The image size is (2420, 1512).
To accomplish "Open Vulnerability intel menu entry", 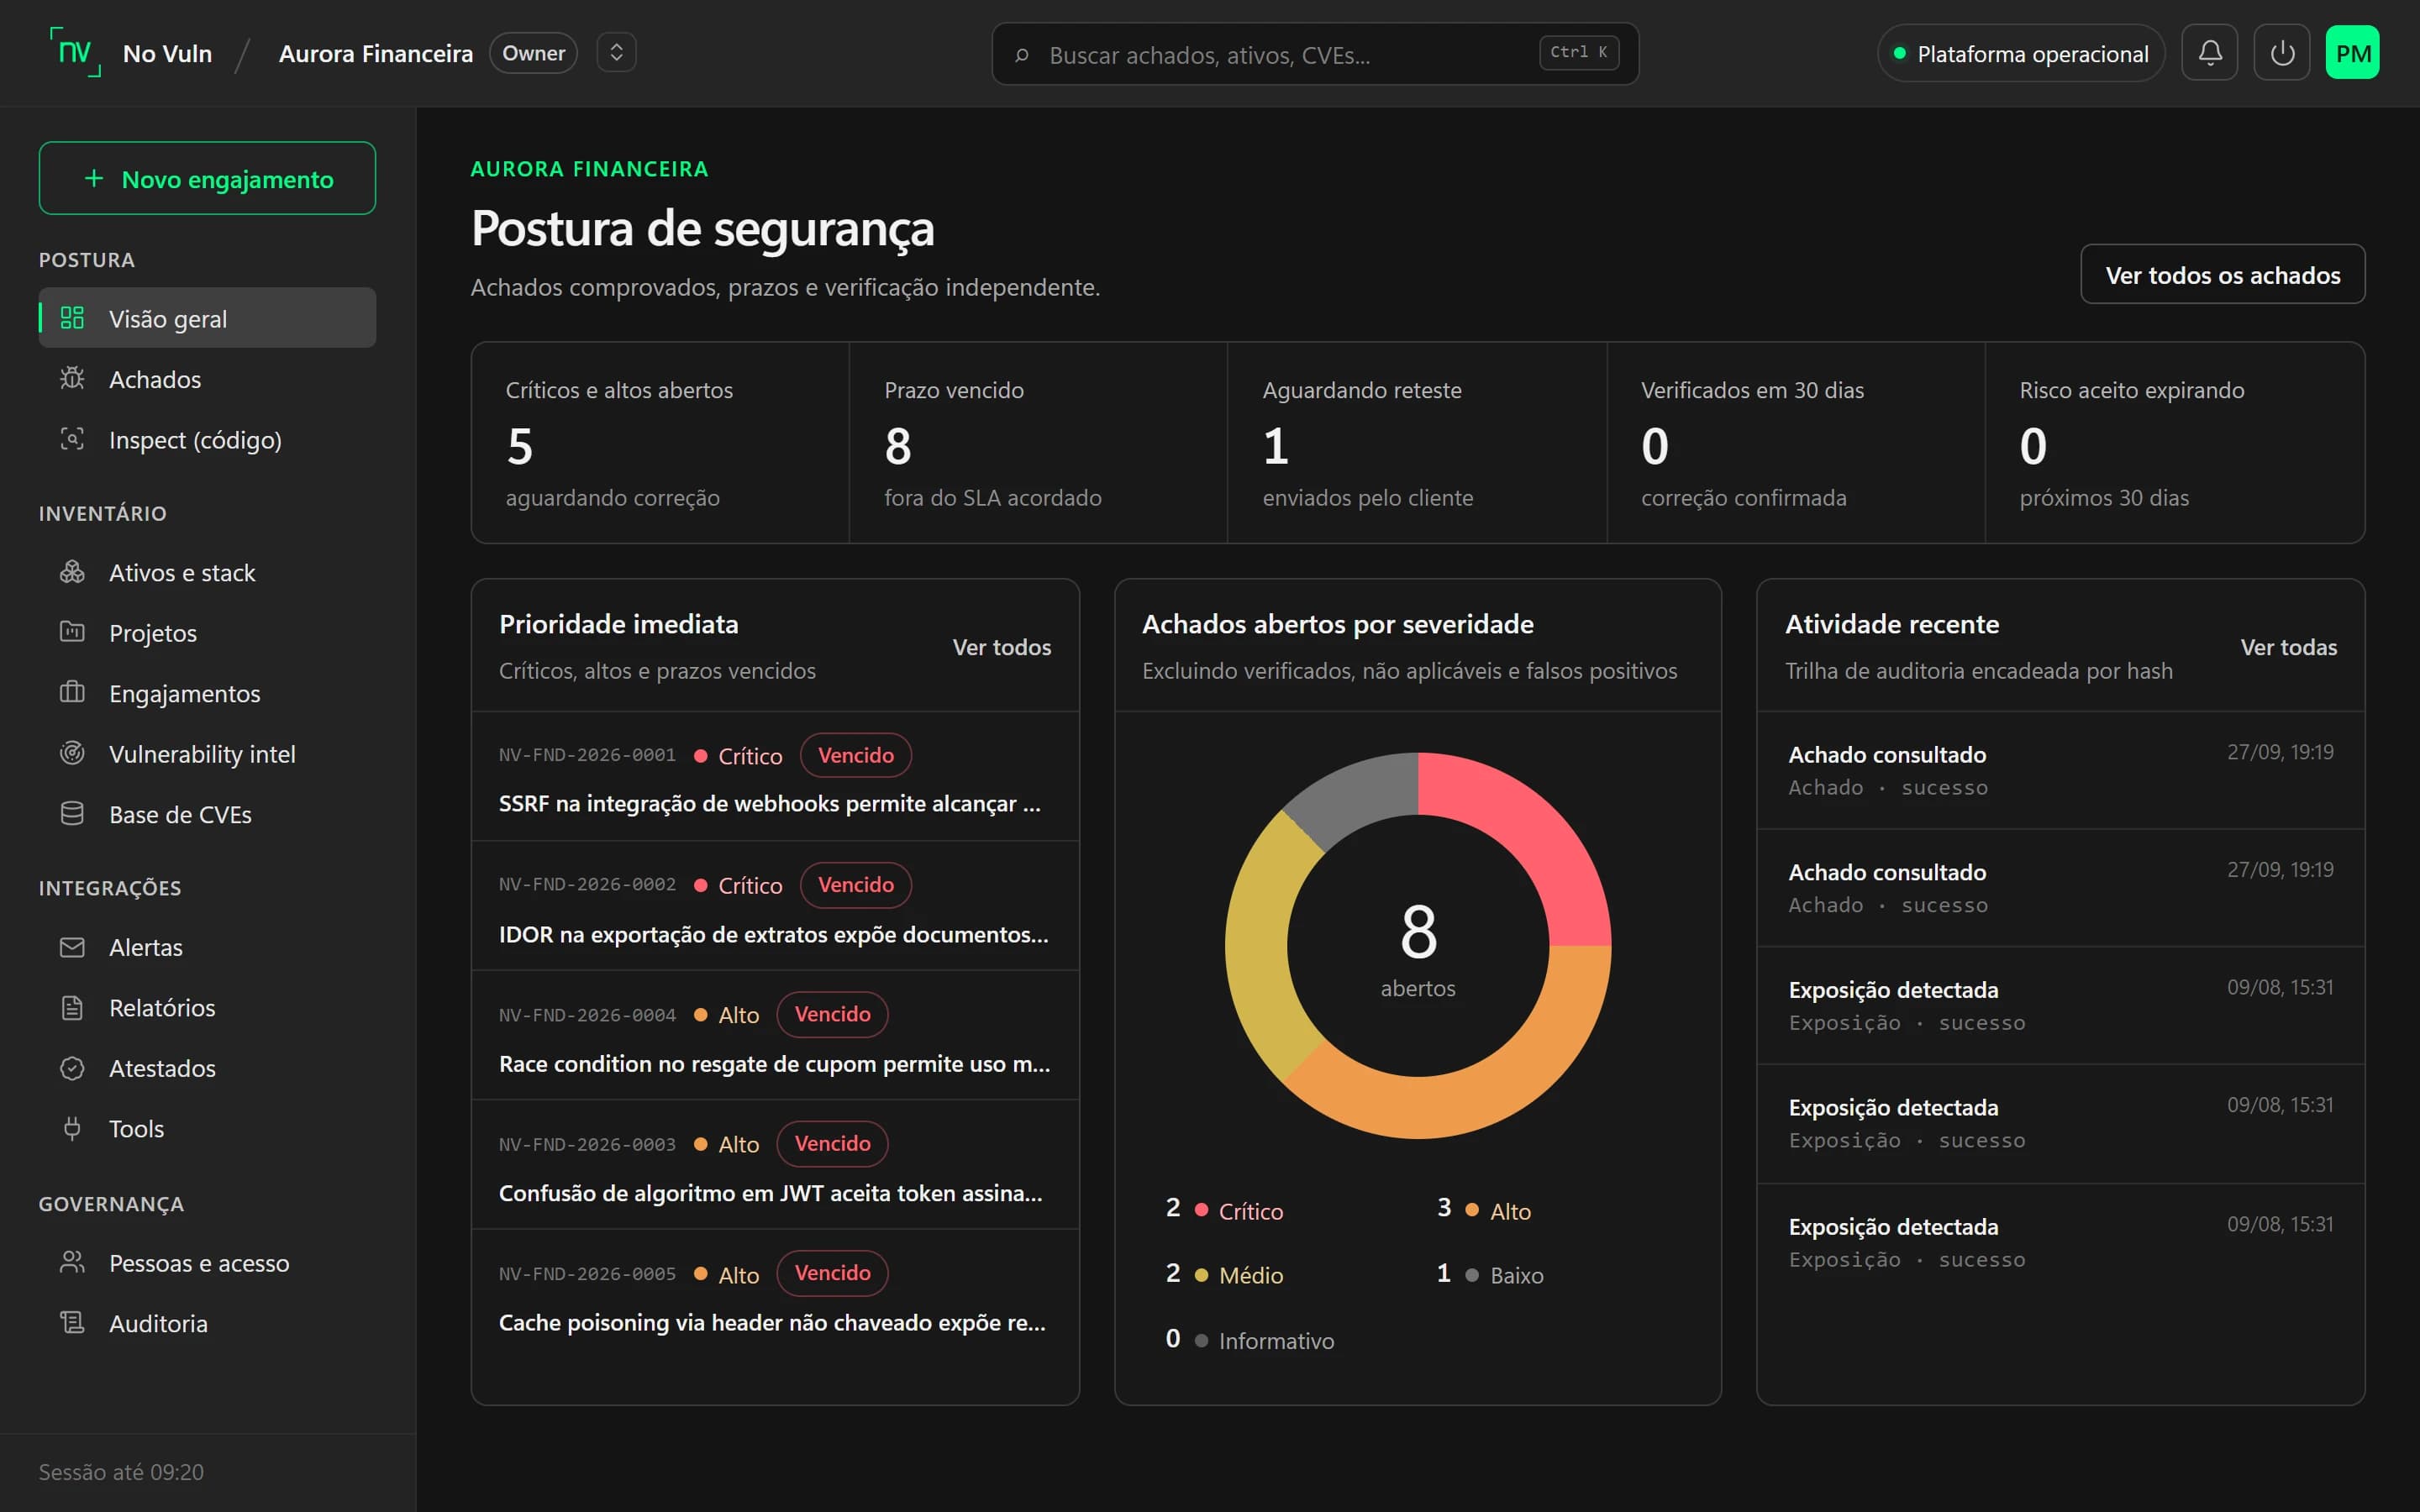I will click(x=207, y=753).
